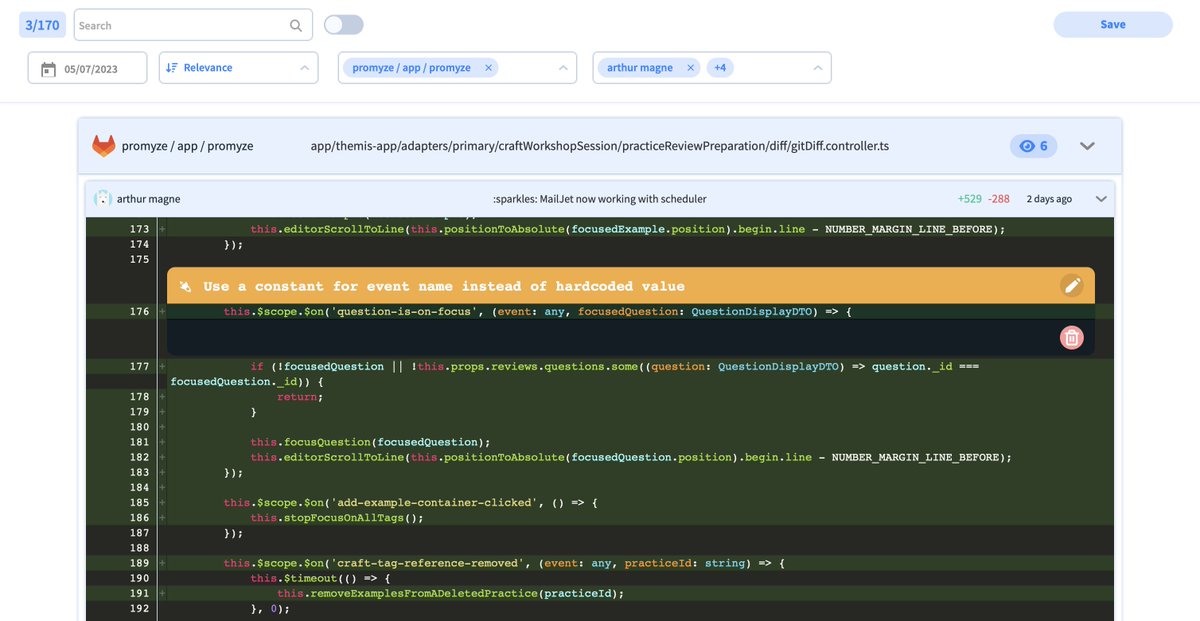Edit the practice comment with pencil icon
The image size is (1200, 621).
[x=1072, y=286]
